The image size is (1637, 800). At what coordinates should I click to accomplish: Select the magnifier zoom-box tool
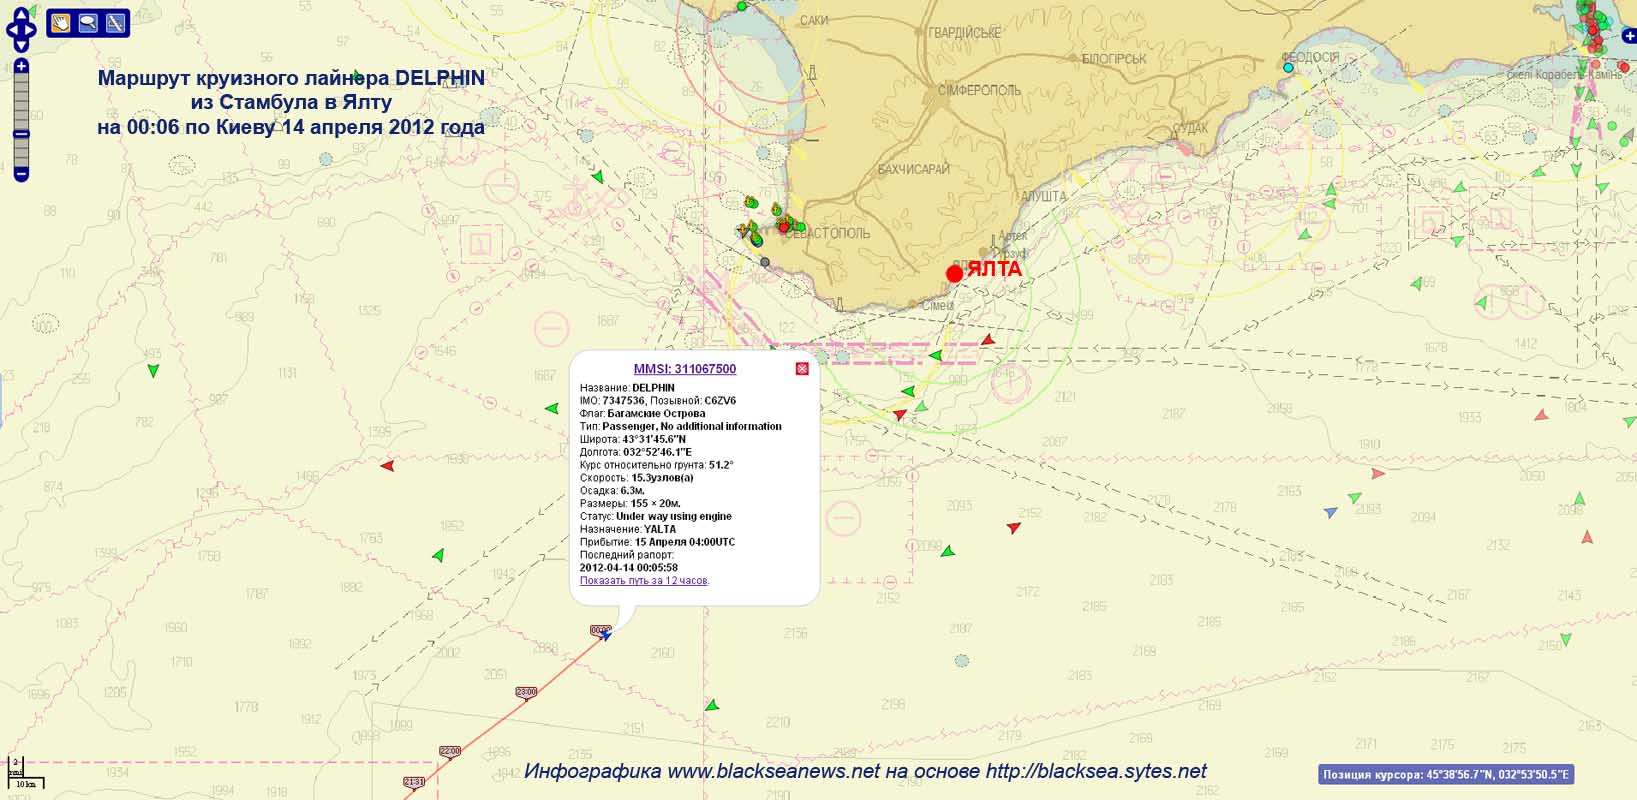[88, 23]
